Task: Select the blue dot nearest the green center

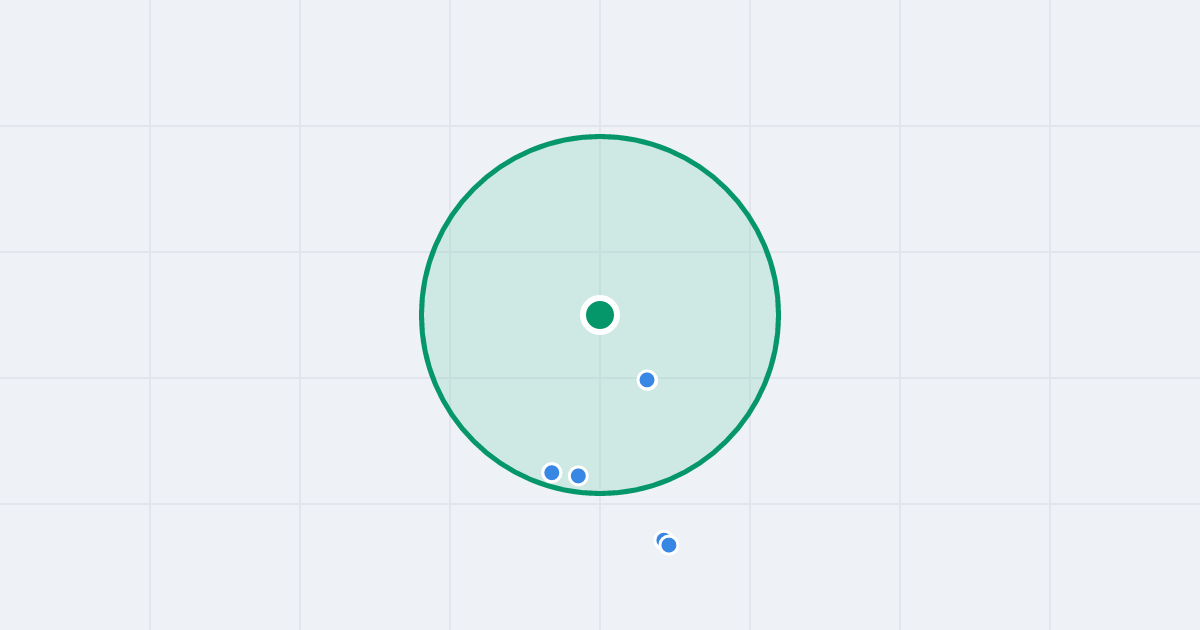Action: (647, 380)
